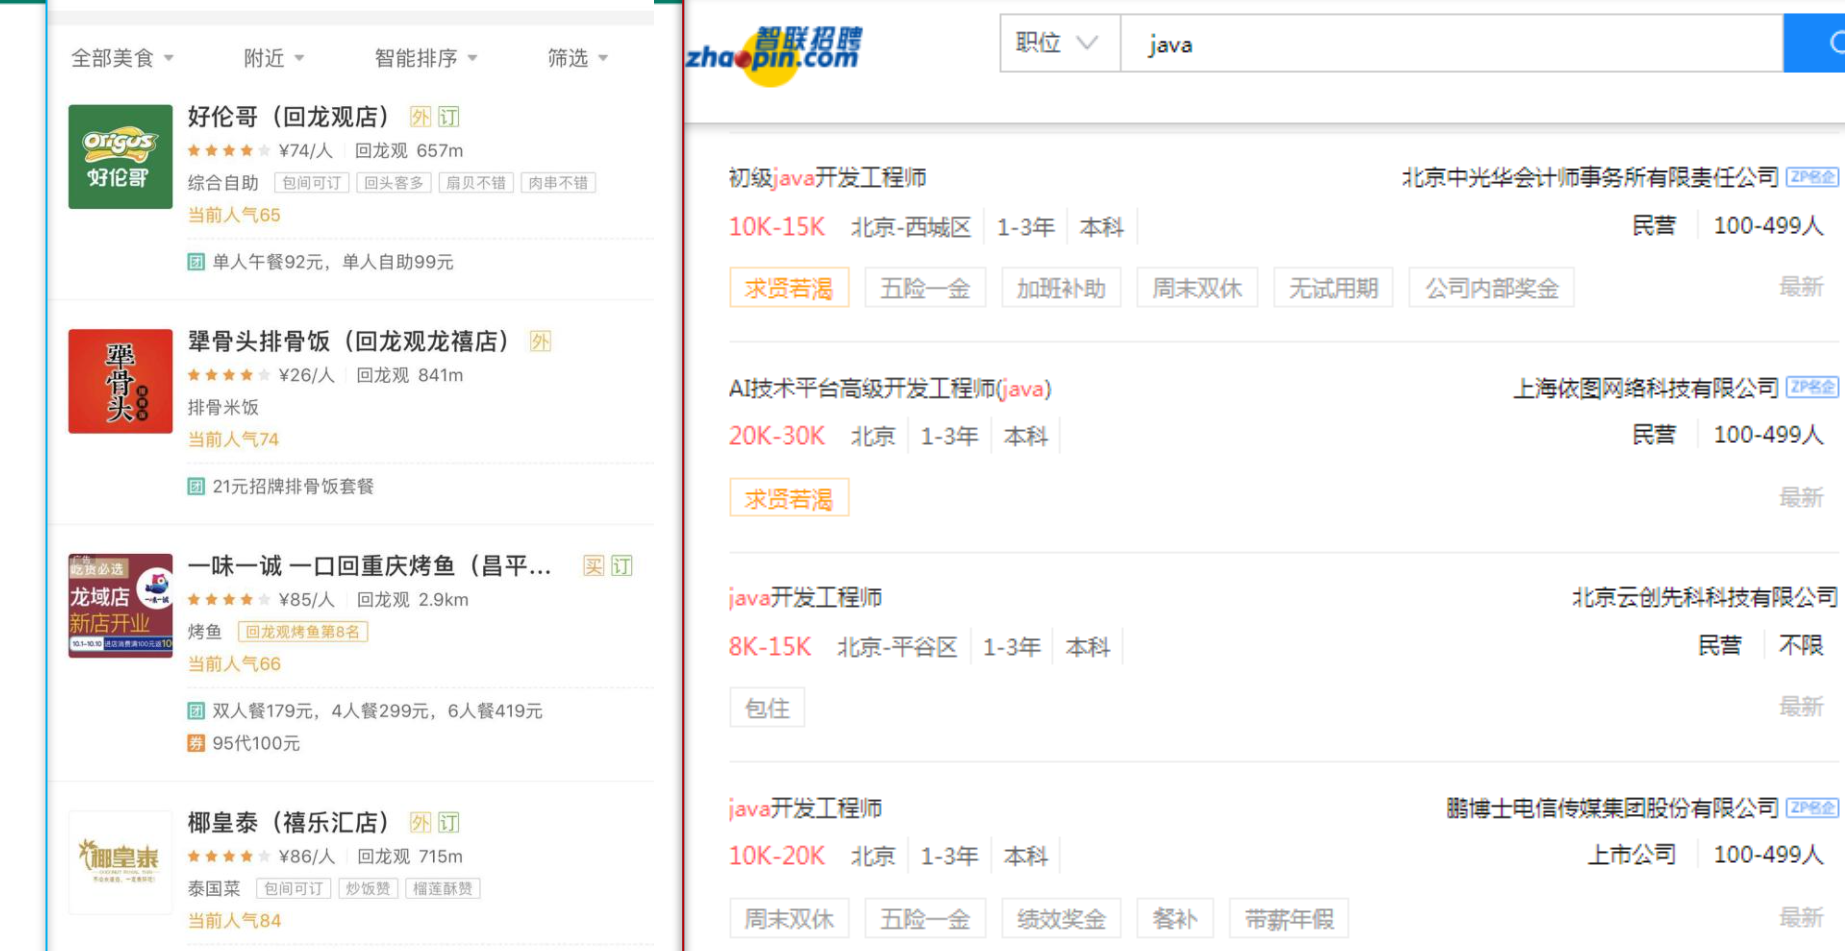1845x951 pixels.
Task: Click the 餐补 benefit tag
Action: click(1175, 918)
